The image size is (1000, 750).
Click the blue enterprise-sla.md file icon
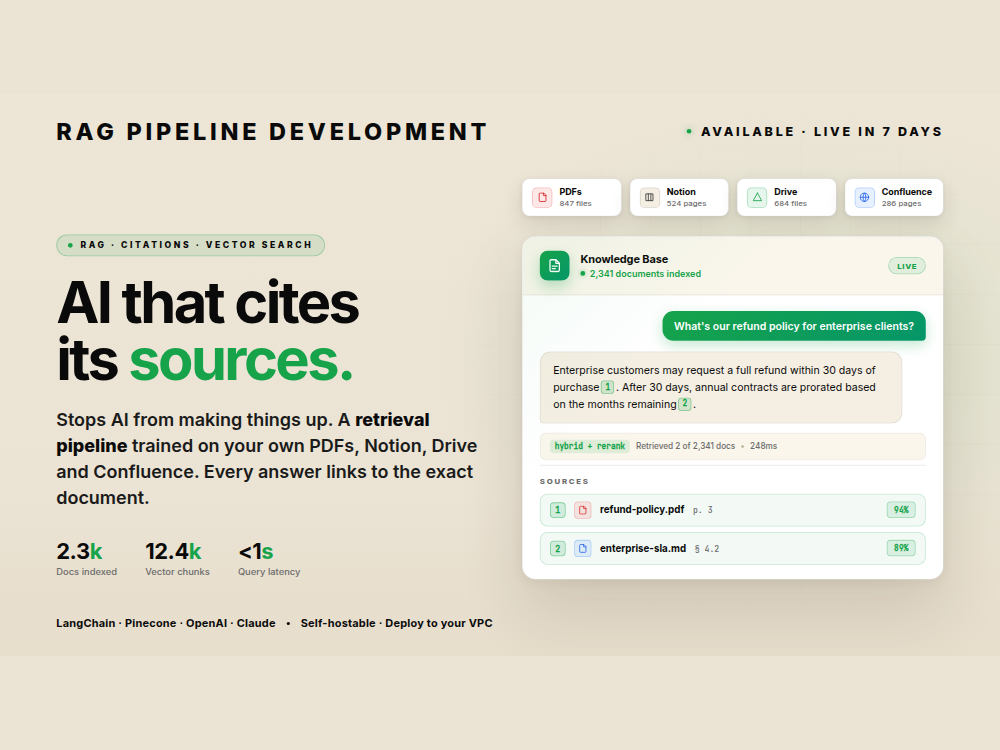coord(582,548)
